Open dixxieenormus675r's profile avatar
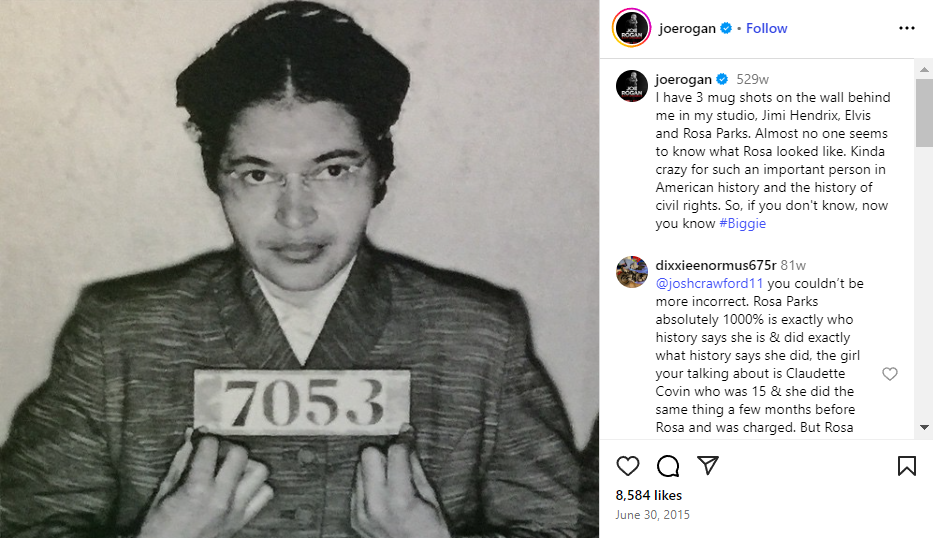Screen dimensions: 933x538 [631, 272]
